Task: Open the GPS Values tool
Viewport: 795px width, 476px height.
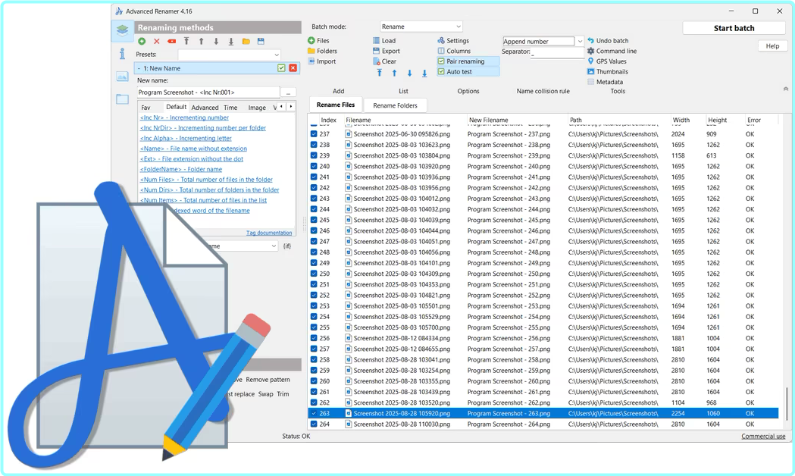Action: 591,61
